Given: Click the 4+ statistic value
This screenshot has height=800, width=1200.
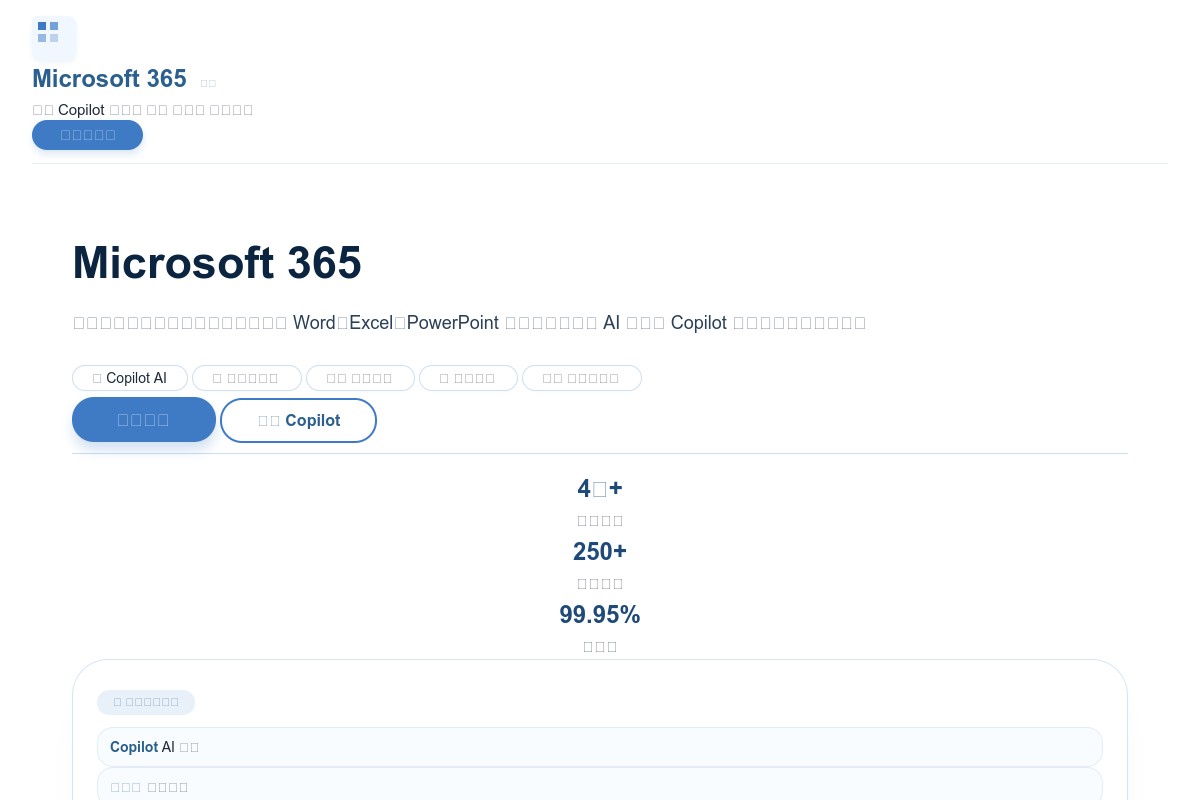Looking at the screenshot, I should tap(600, 489).
